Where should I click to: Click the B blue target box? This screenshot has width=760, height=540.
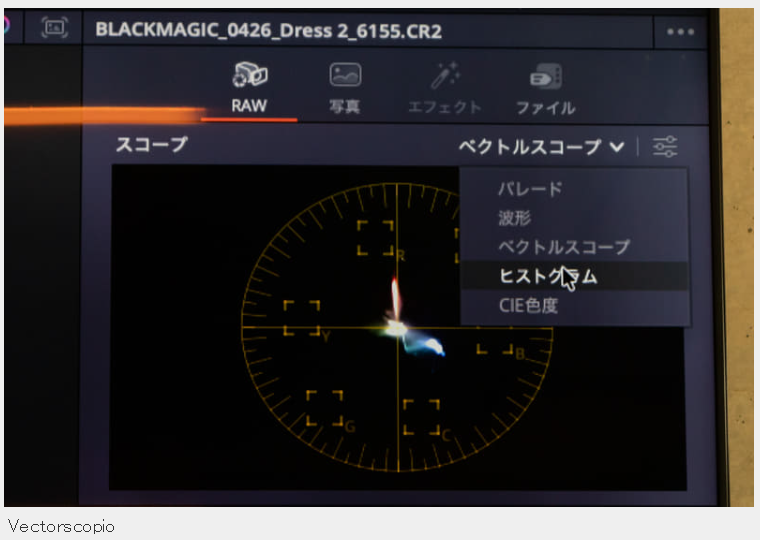[495, 341]
